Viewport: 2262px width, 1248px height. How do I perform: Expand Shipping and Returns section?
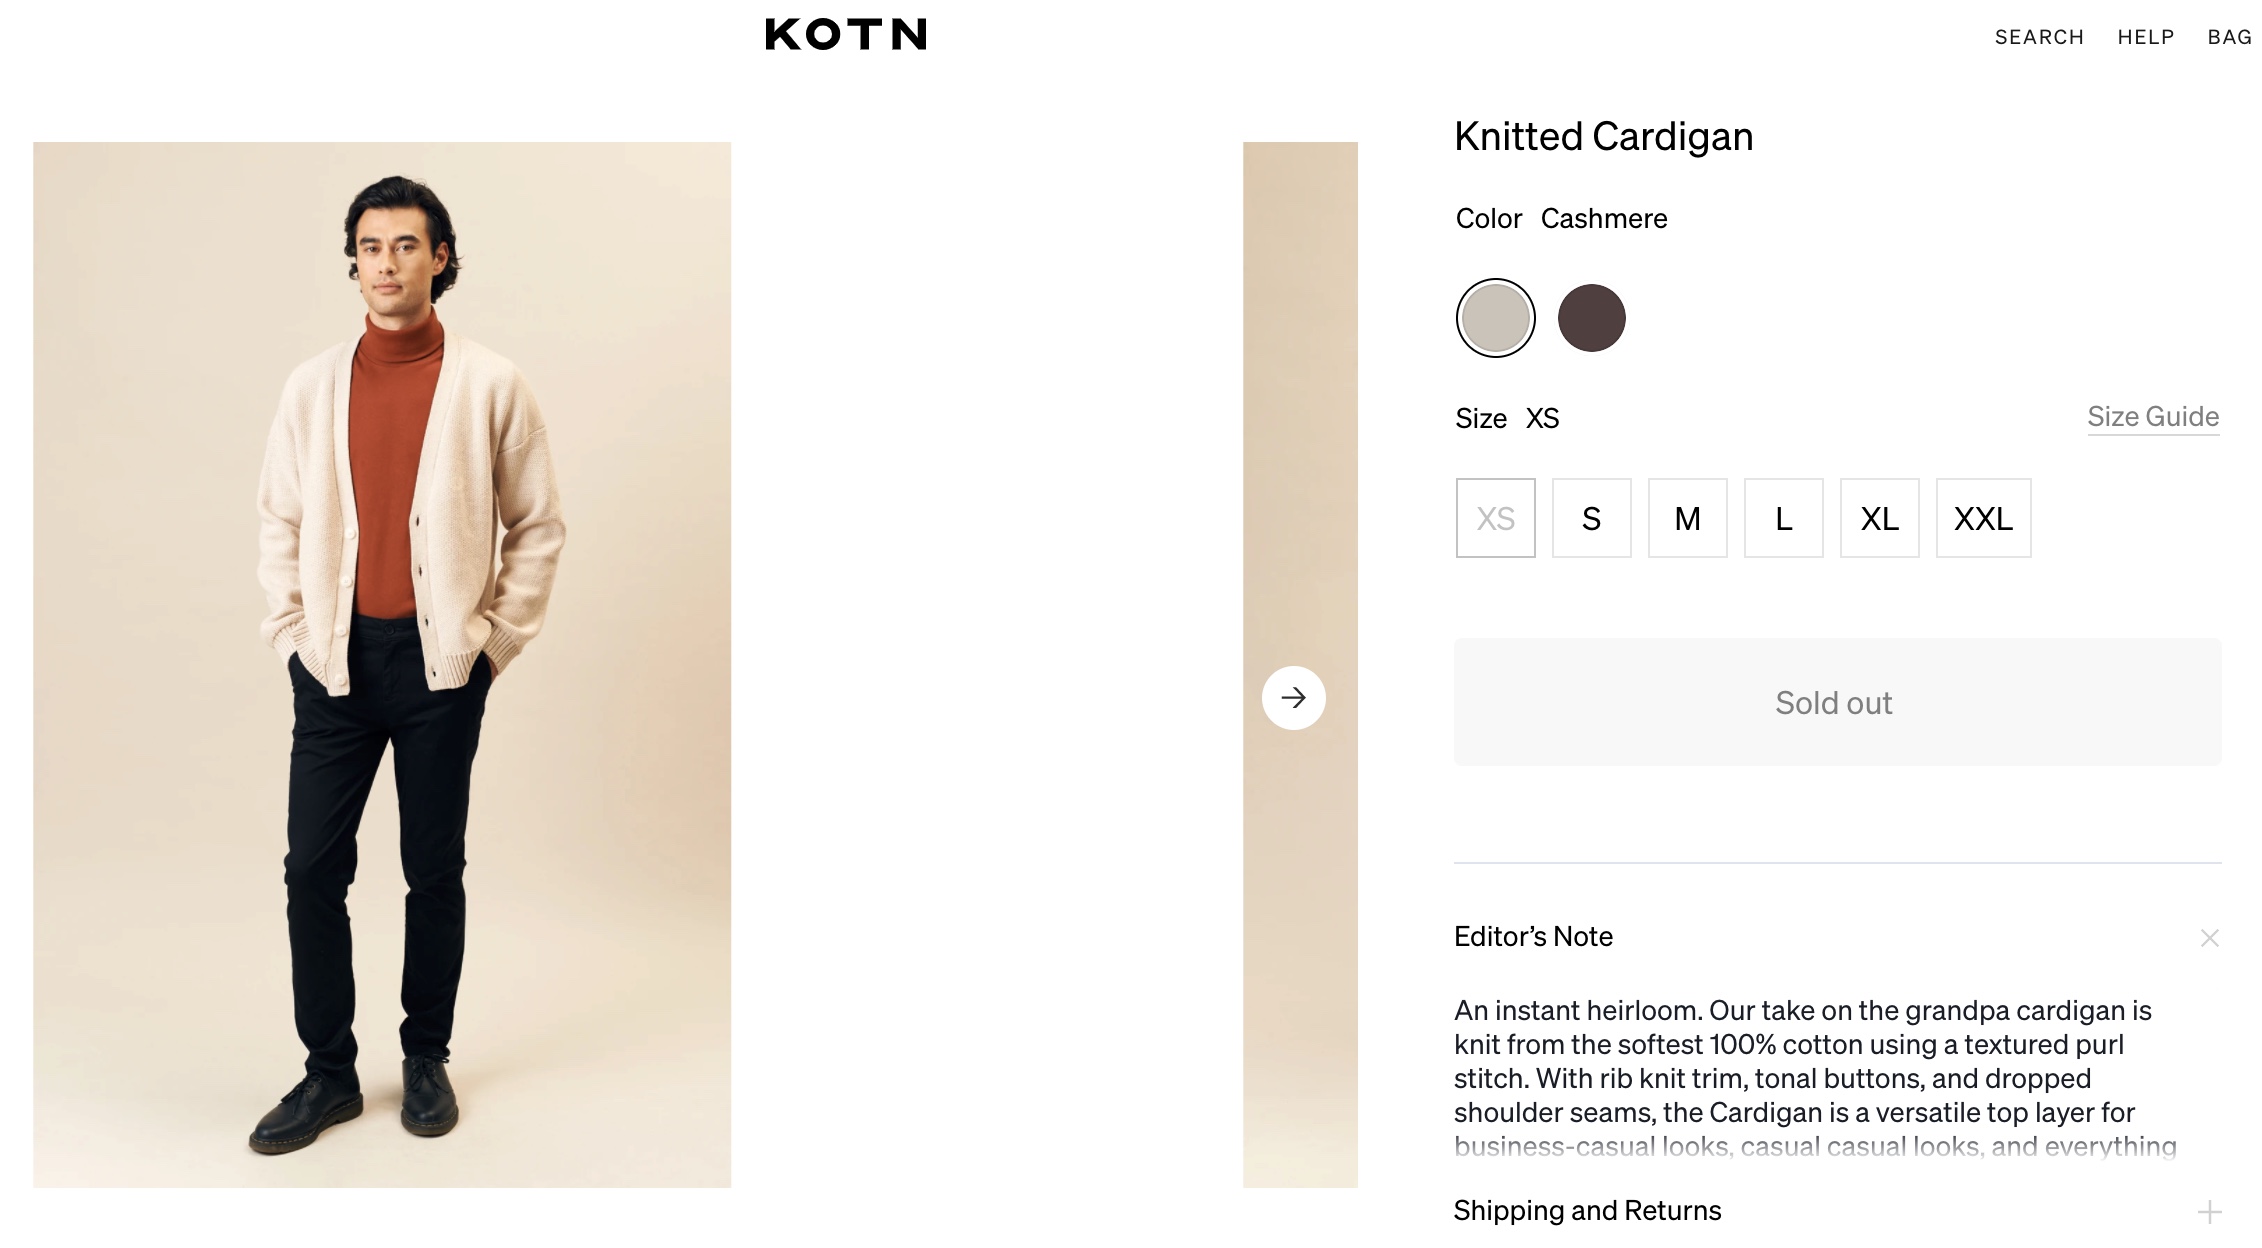coord(2209,1212)
